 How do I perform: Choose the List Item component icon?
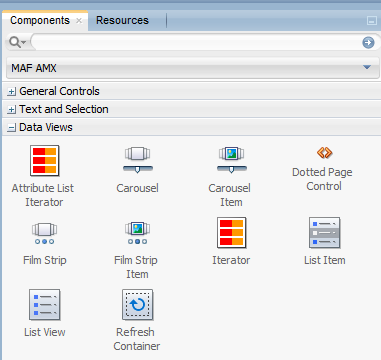click(325, 233)
